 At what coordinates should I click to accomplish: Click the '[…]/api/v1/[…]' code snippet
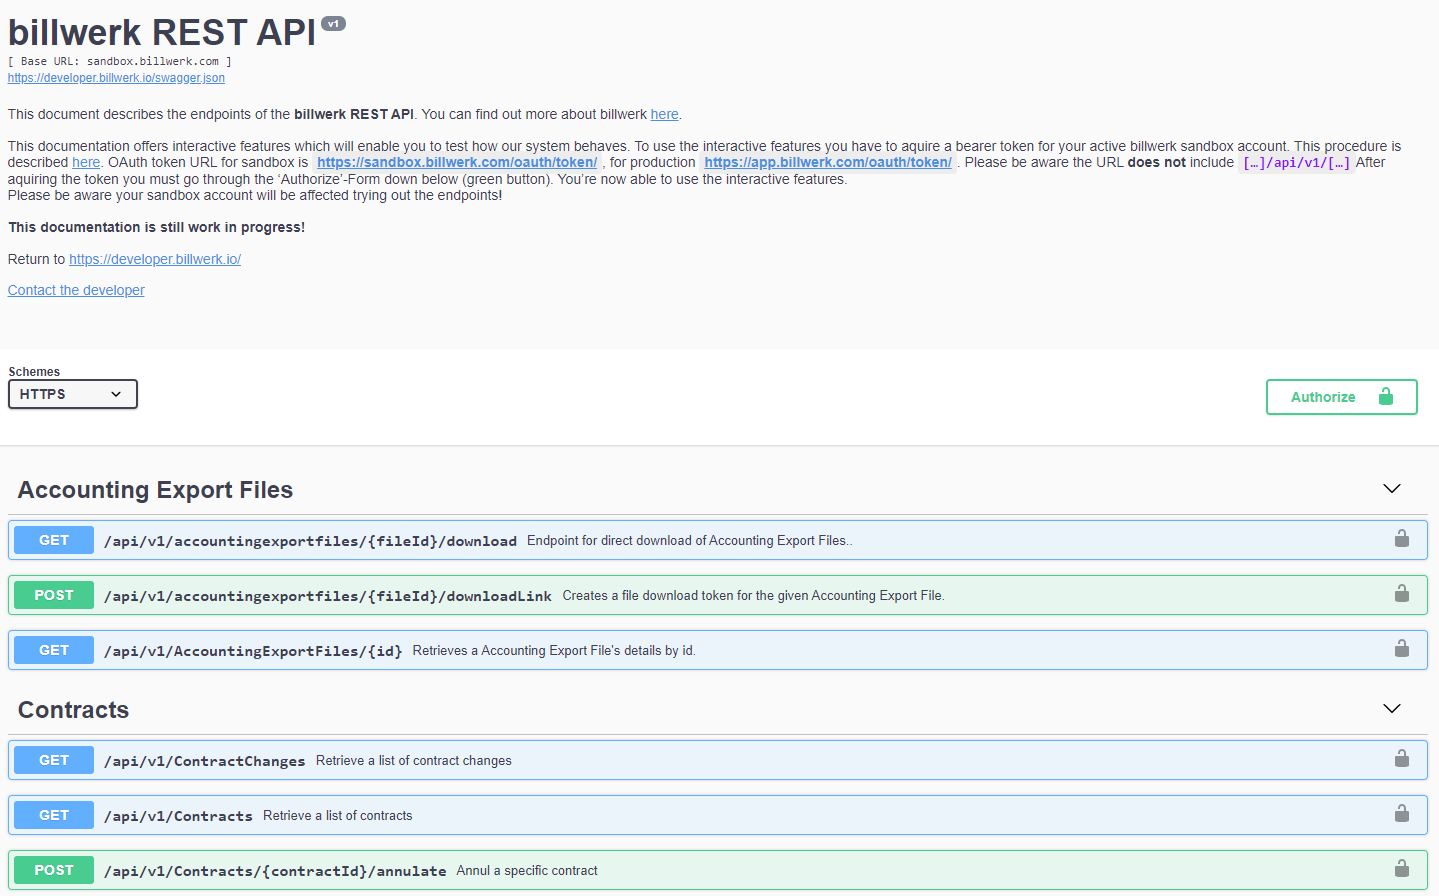pyautogui.click(x=1297, y=163)
